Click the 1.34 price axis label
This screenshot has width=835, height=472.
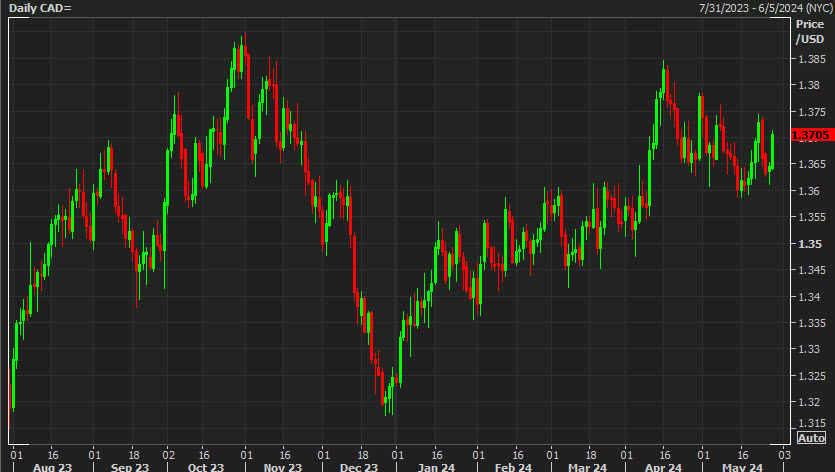[809, 296]
